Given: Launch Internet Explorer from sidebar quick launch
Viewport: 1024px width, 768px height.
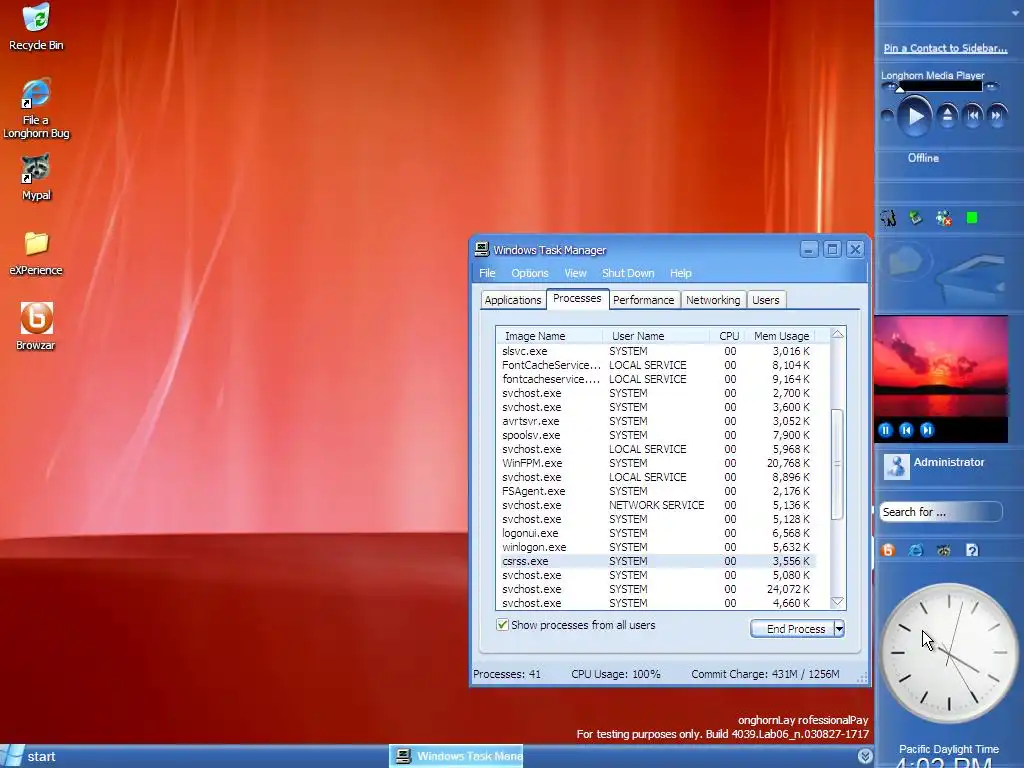Looking at the screenshot, I should pyautogui.click(x=916, y=551).
